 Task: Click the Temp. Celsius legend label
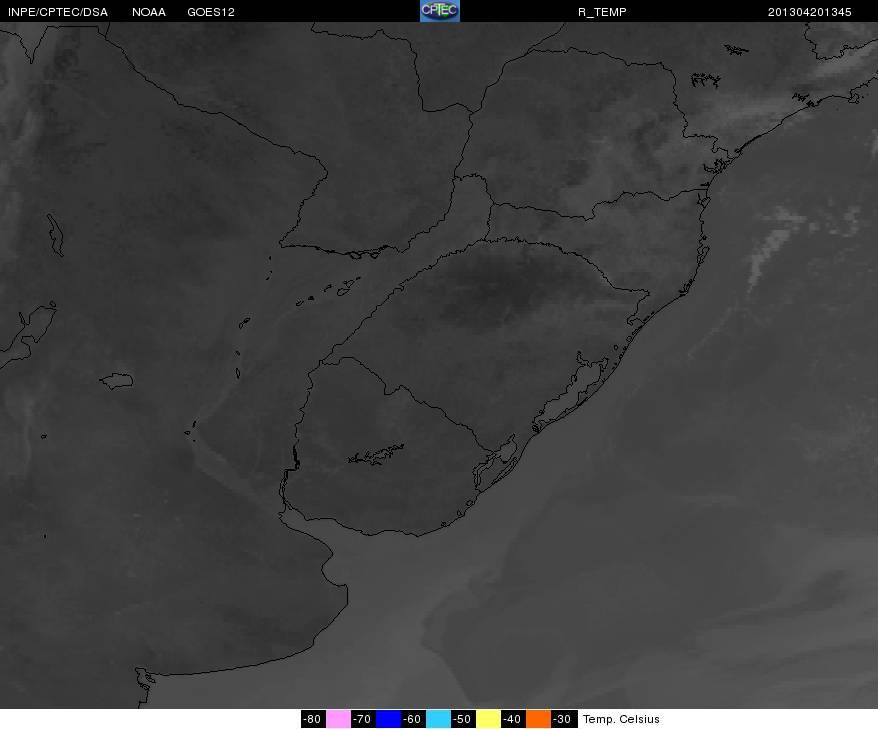[x=621, y=719]
